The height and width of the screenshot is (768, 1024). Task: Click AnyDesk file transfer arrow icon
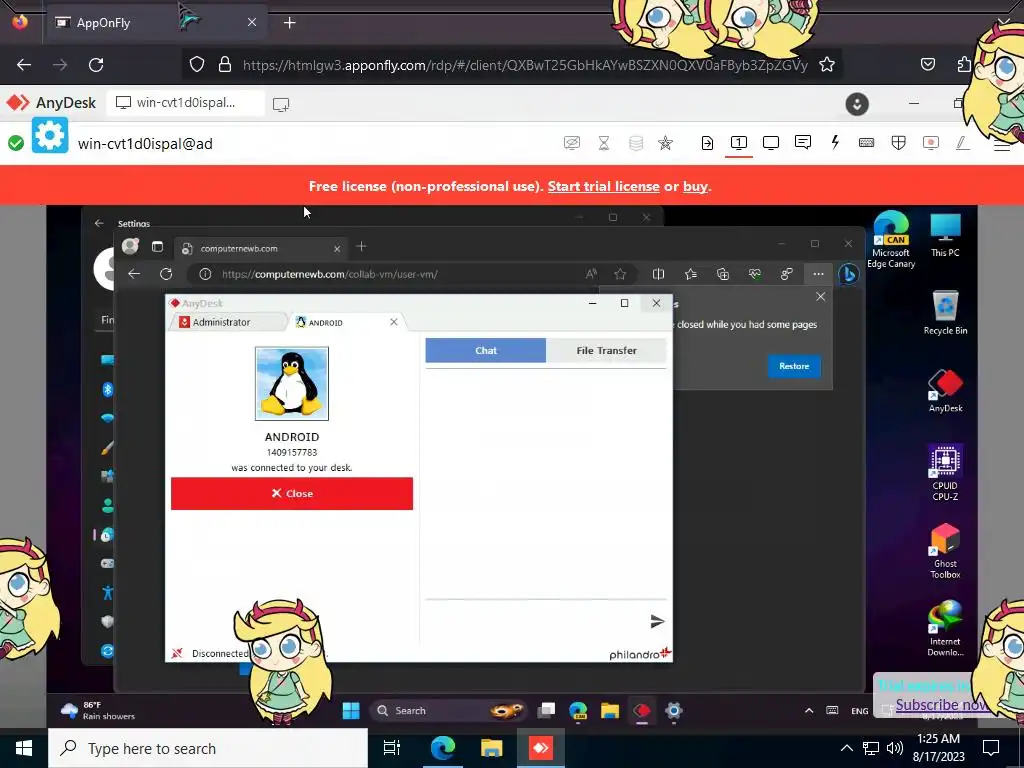click(707, 143)
